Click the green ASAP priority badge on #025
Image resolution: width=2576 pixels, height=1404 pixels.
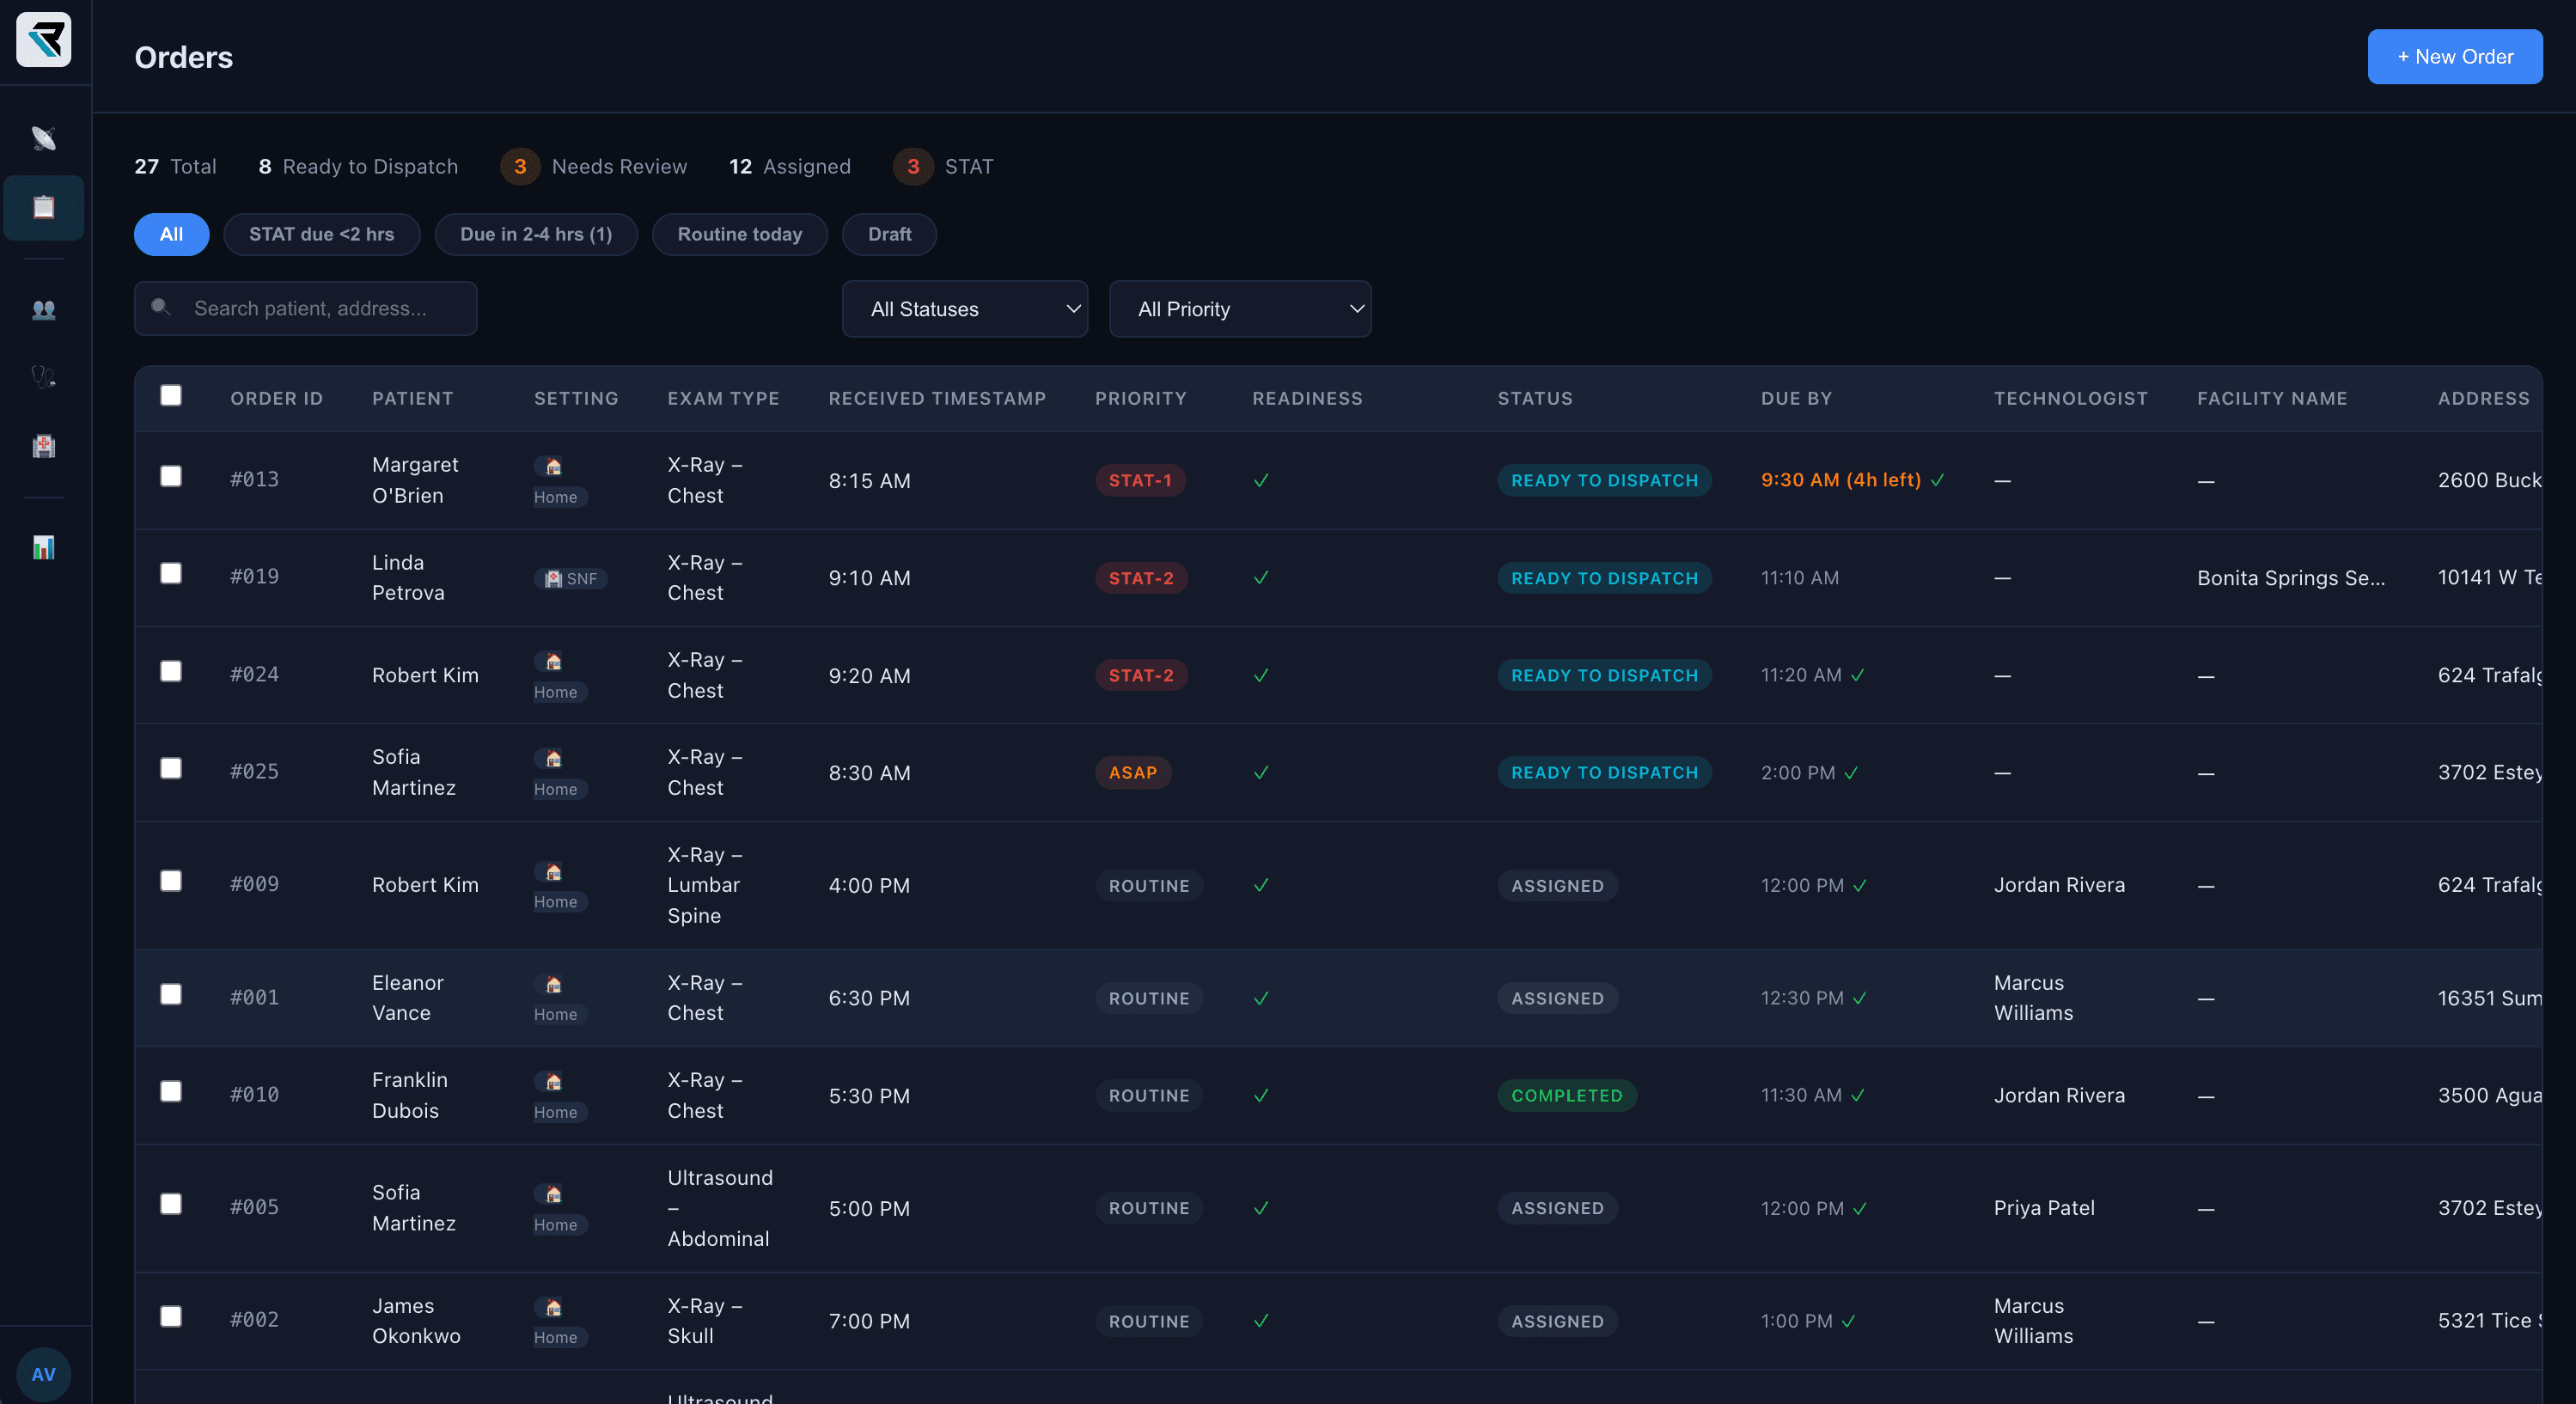(x=1132, y=772)
